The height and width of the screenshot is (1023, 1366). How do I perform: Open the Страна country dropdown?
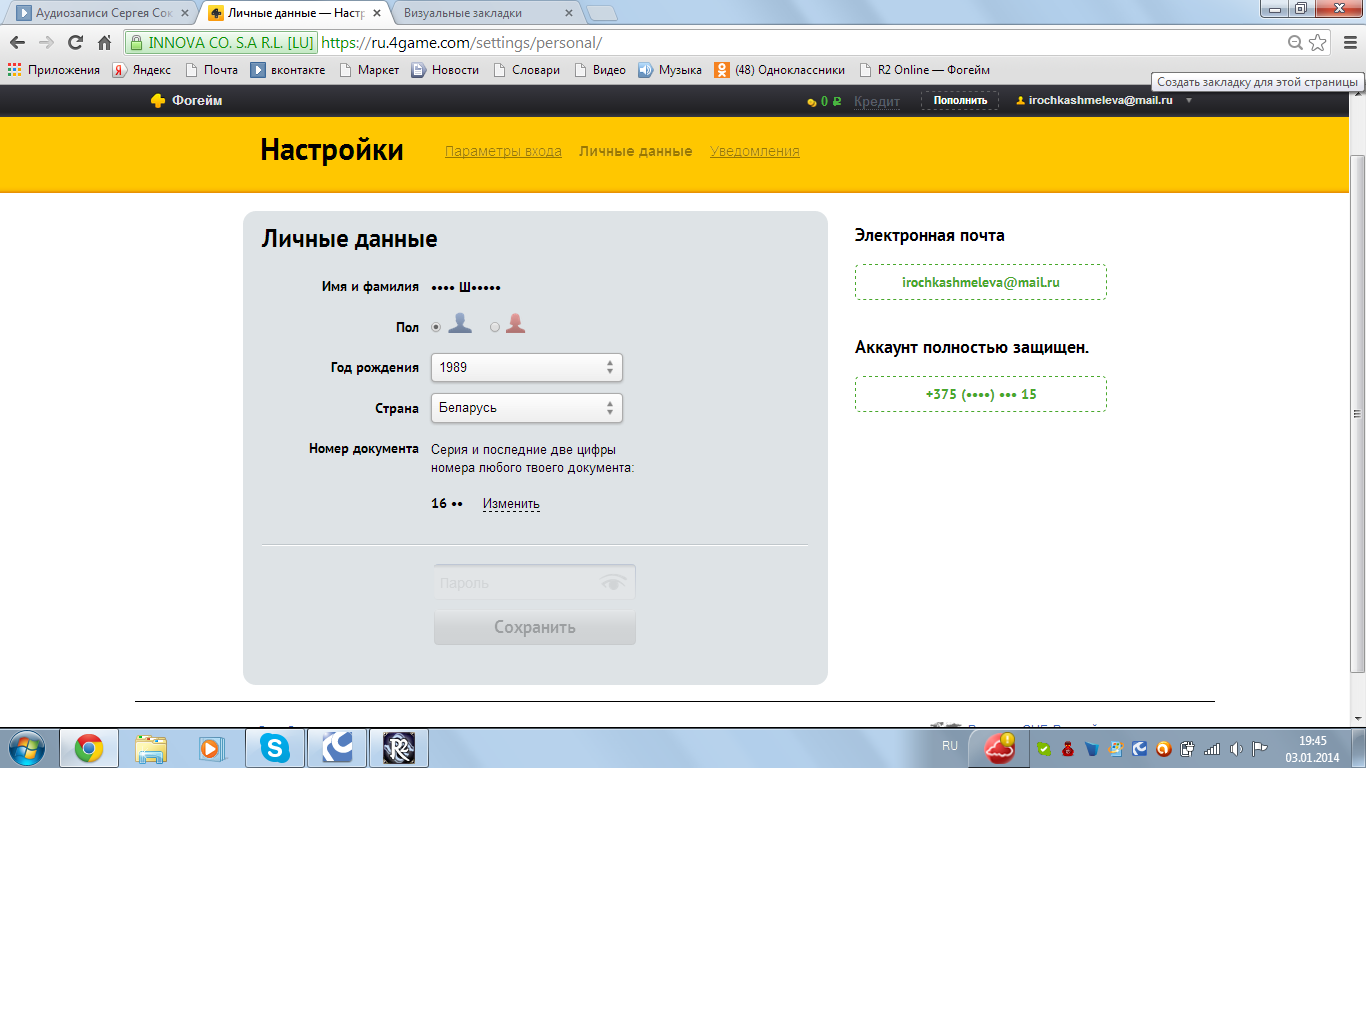tap(527, 408)
